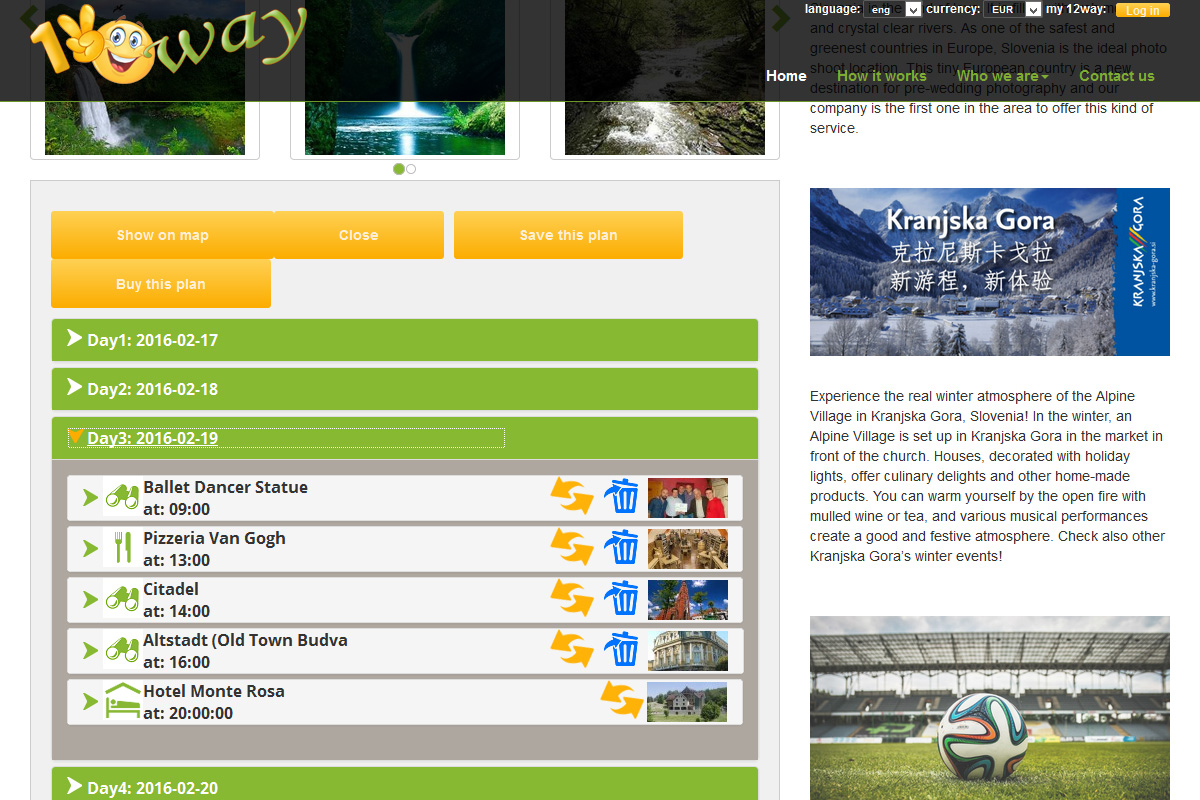1200x800 pixels.
Task: Click Buy this plan button
Action: click(x=161, y=284)
